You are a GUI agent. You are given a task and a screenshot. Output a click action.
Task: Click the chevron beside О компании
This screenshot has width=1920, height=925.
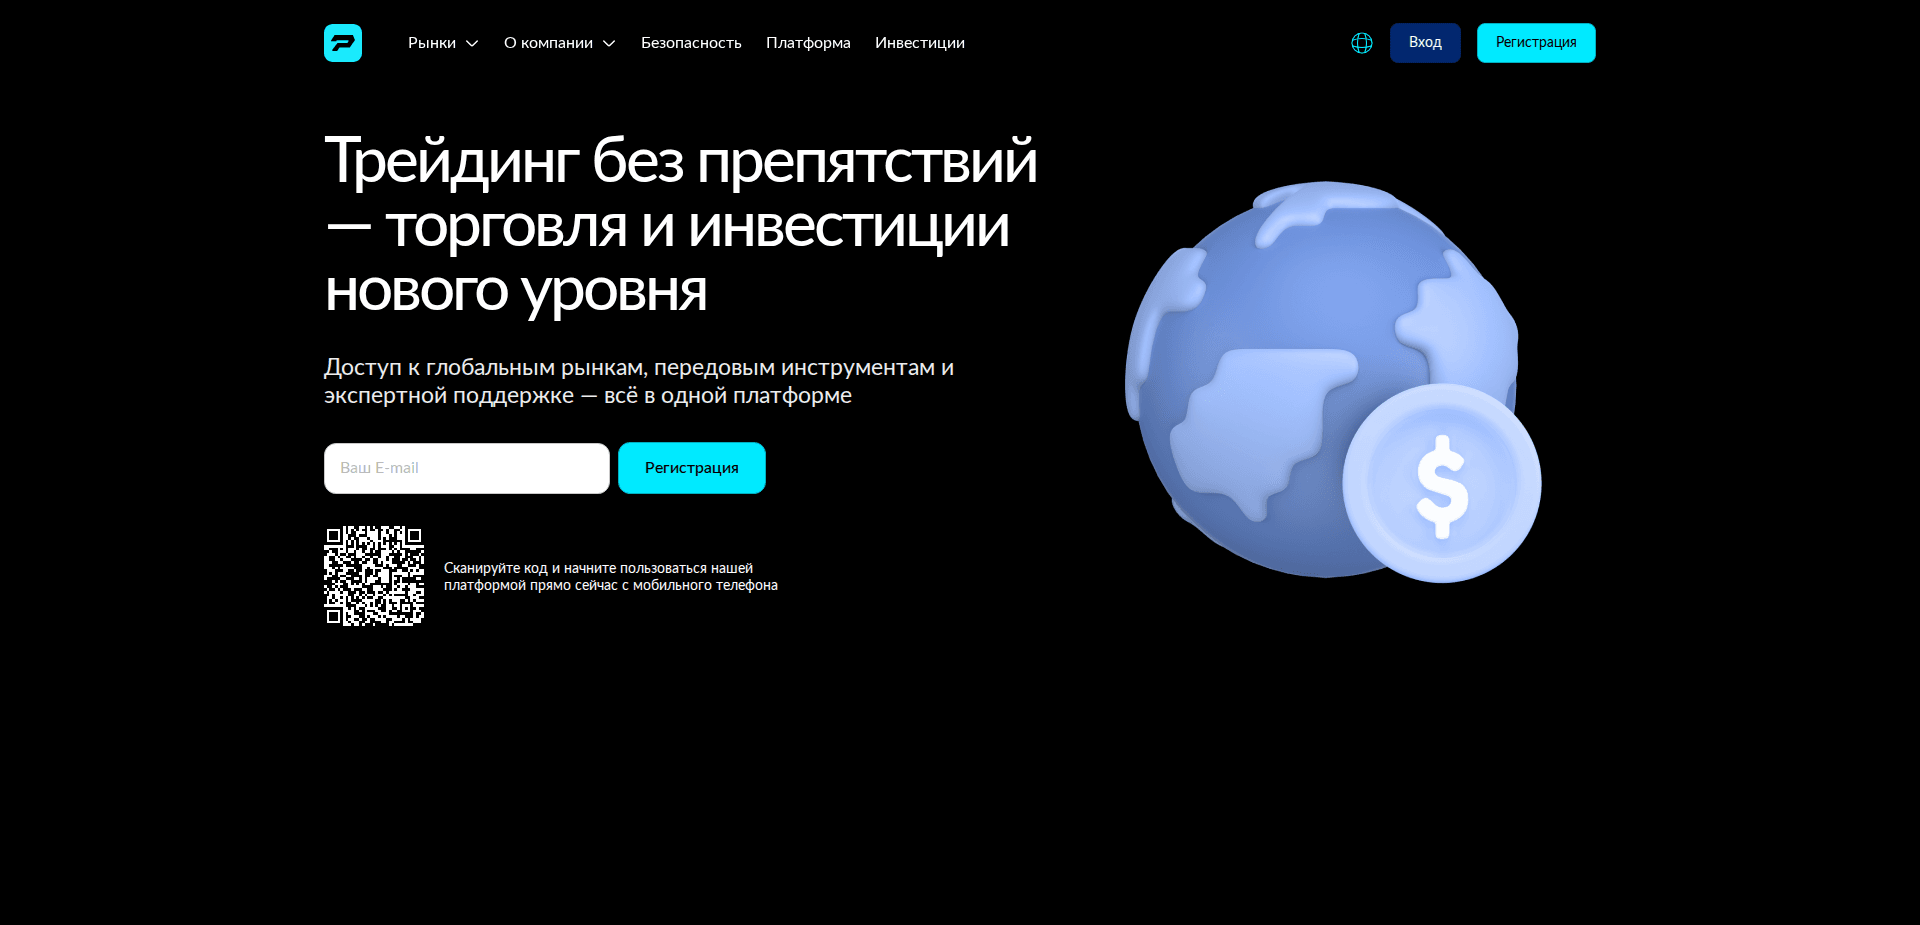click(607, 44)
